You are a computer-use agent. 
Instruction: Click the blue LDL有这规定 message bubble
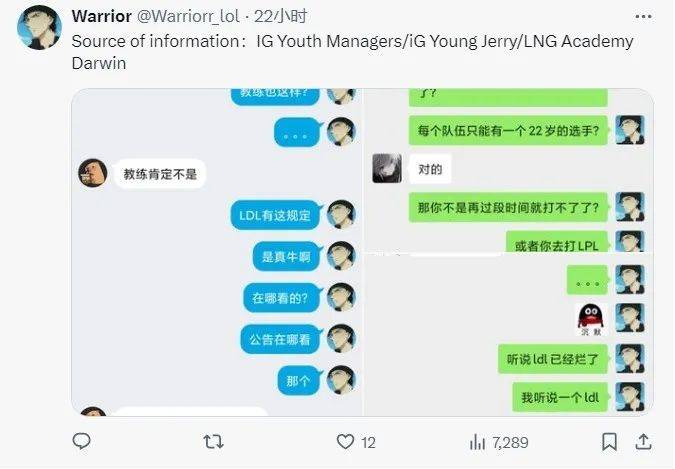276,215
